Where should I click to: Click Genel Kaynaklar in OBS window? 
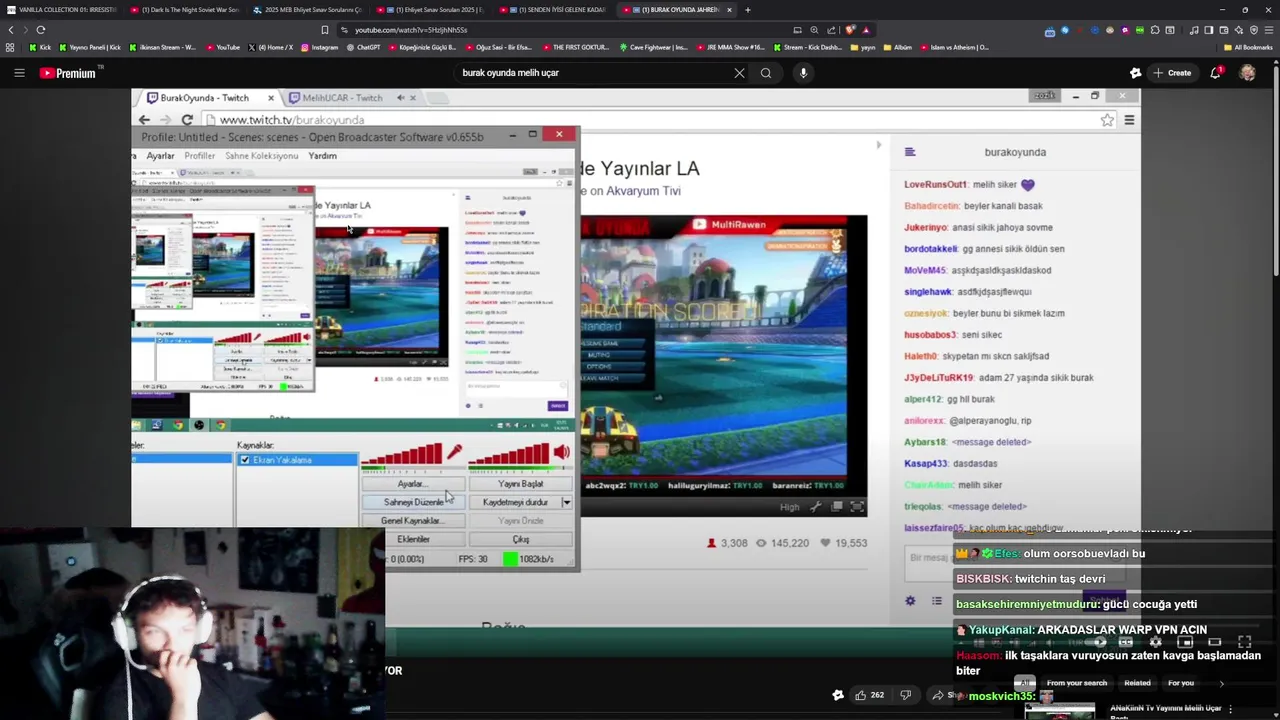413,521
